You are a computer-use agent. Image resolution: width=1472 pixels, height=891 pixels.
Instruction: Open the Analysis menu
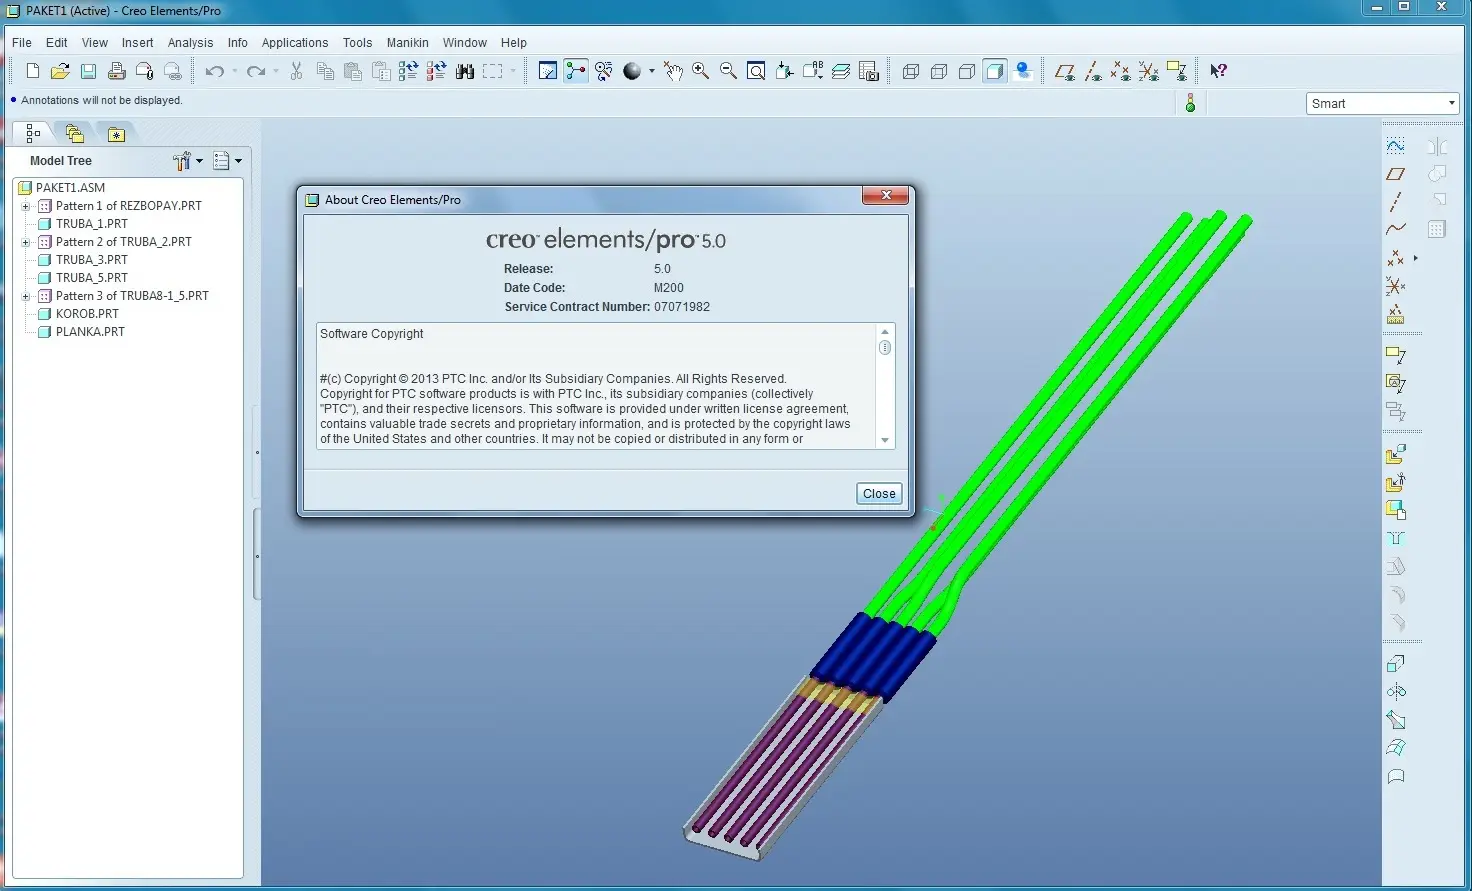[190, 43]
